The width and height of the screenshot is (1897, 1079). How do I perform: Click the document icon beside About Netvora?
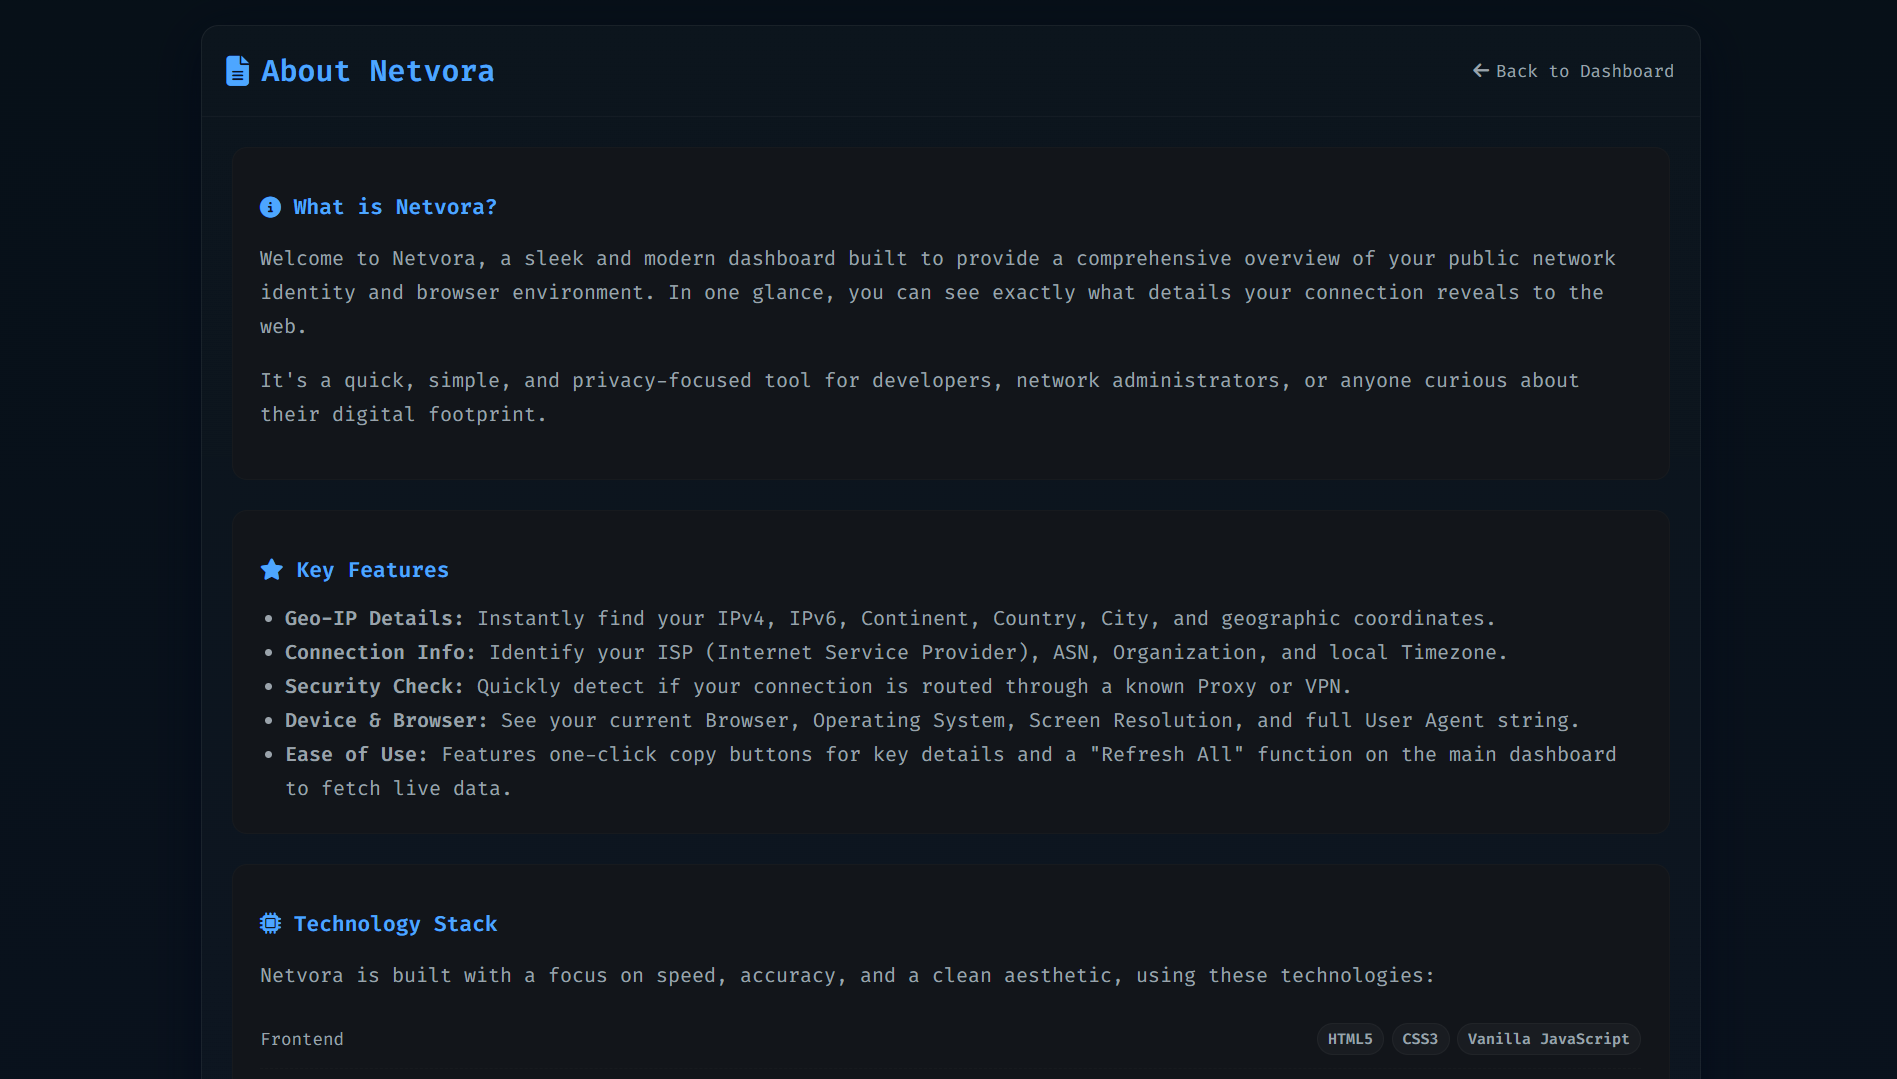coord(237,71)
